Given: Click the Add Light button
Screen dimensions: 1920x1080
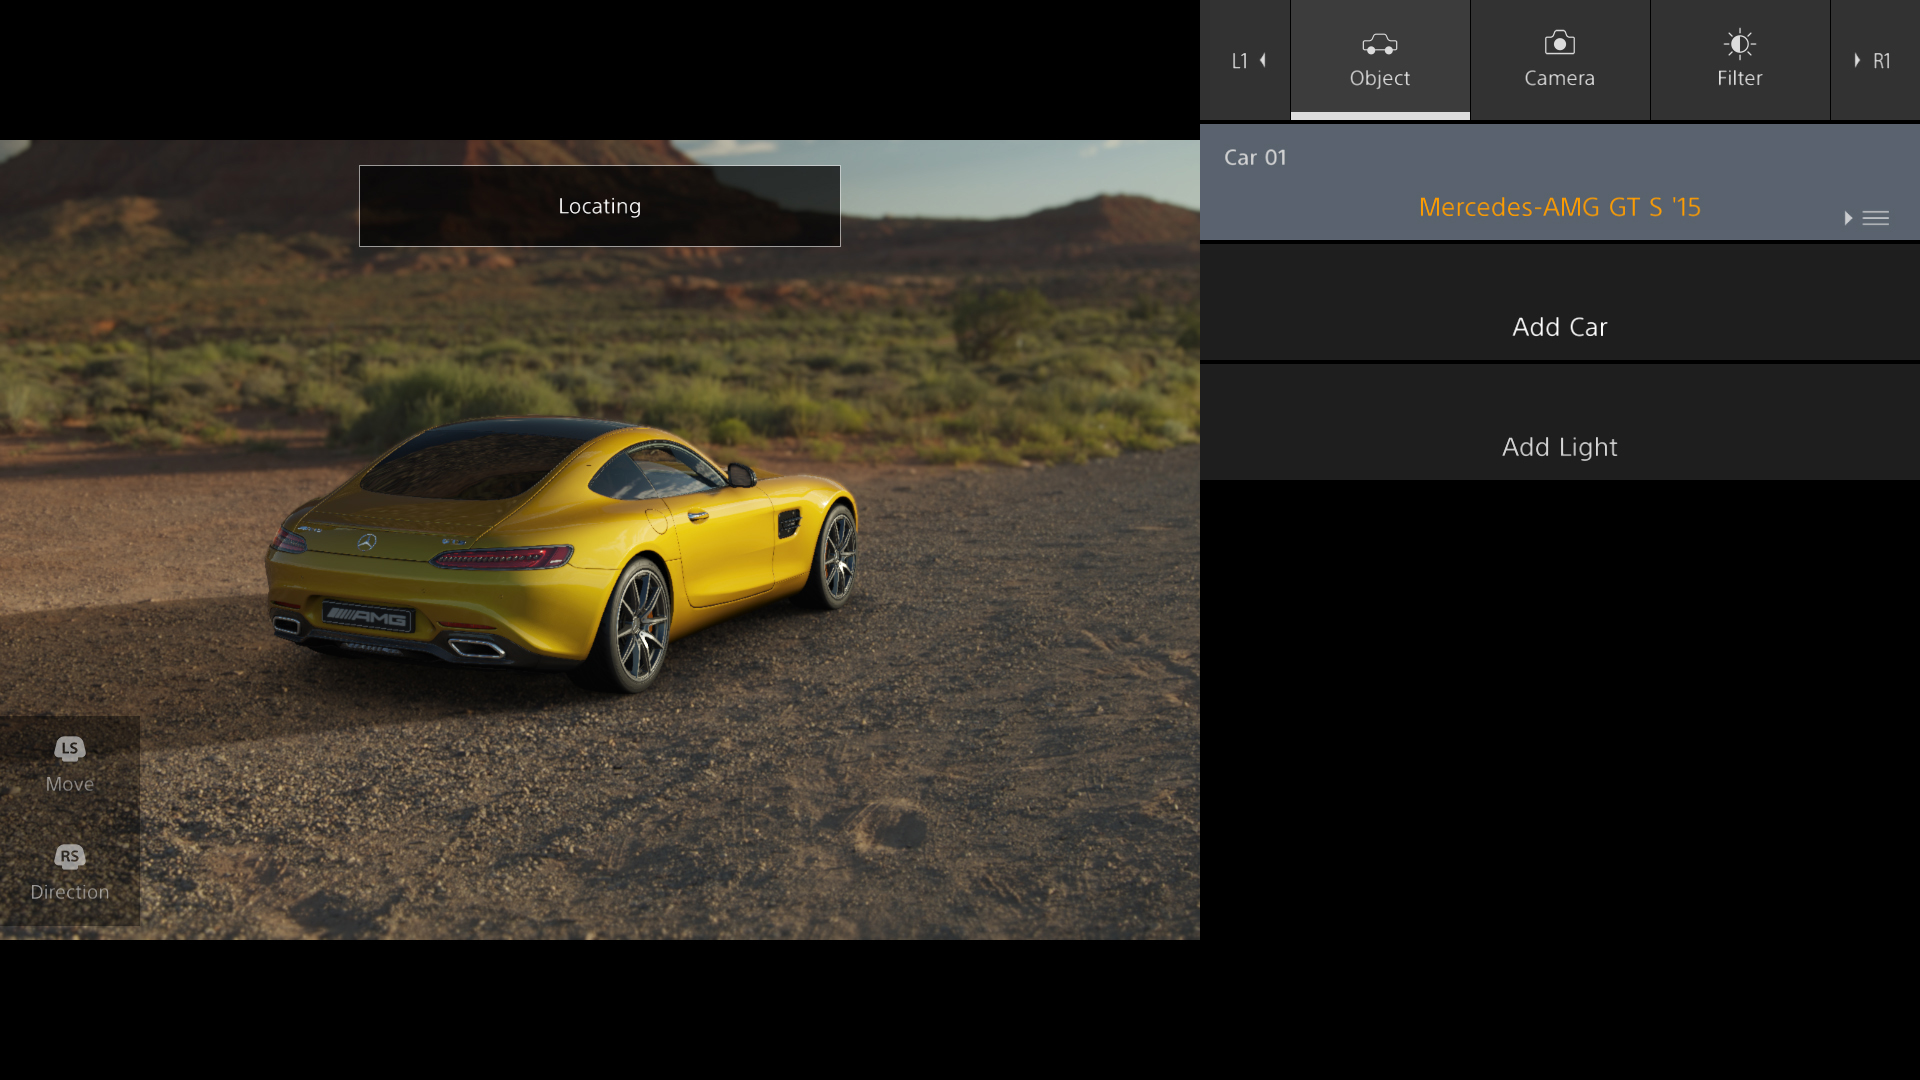Looking at the screenshot, I should click(1559, 446).
